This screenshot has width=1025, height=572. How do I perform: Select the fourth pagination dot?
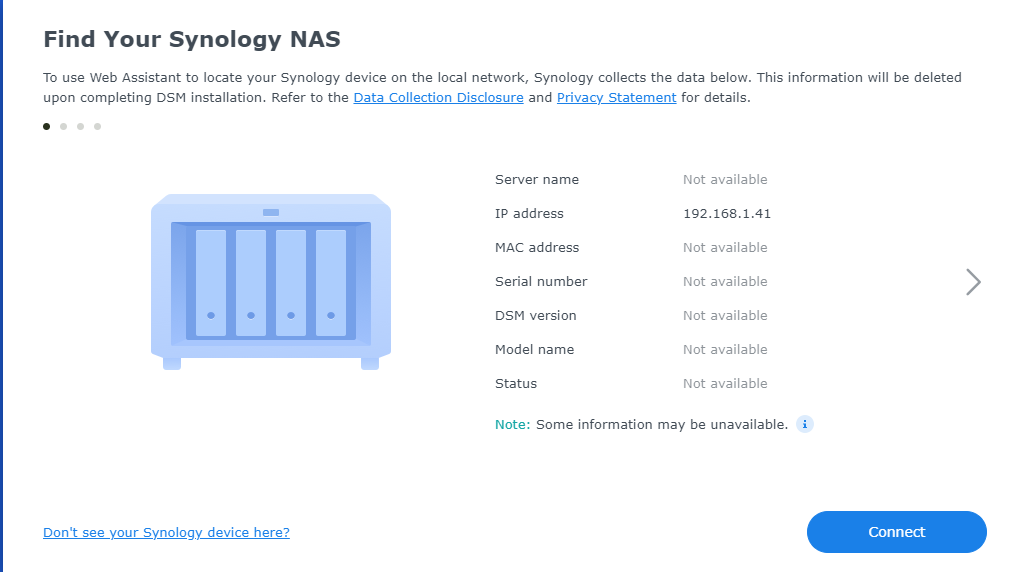98,126
